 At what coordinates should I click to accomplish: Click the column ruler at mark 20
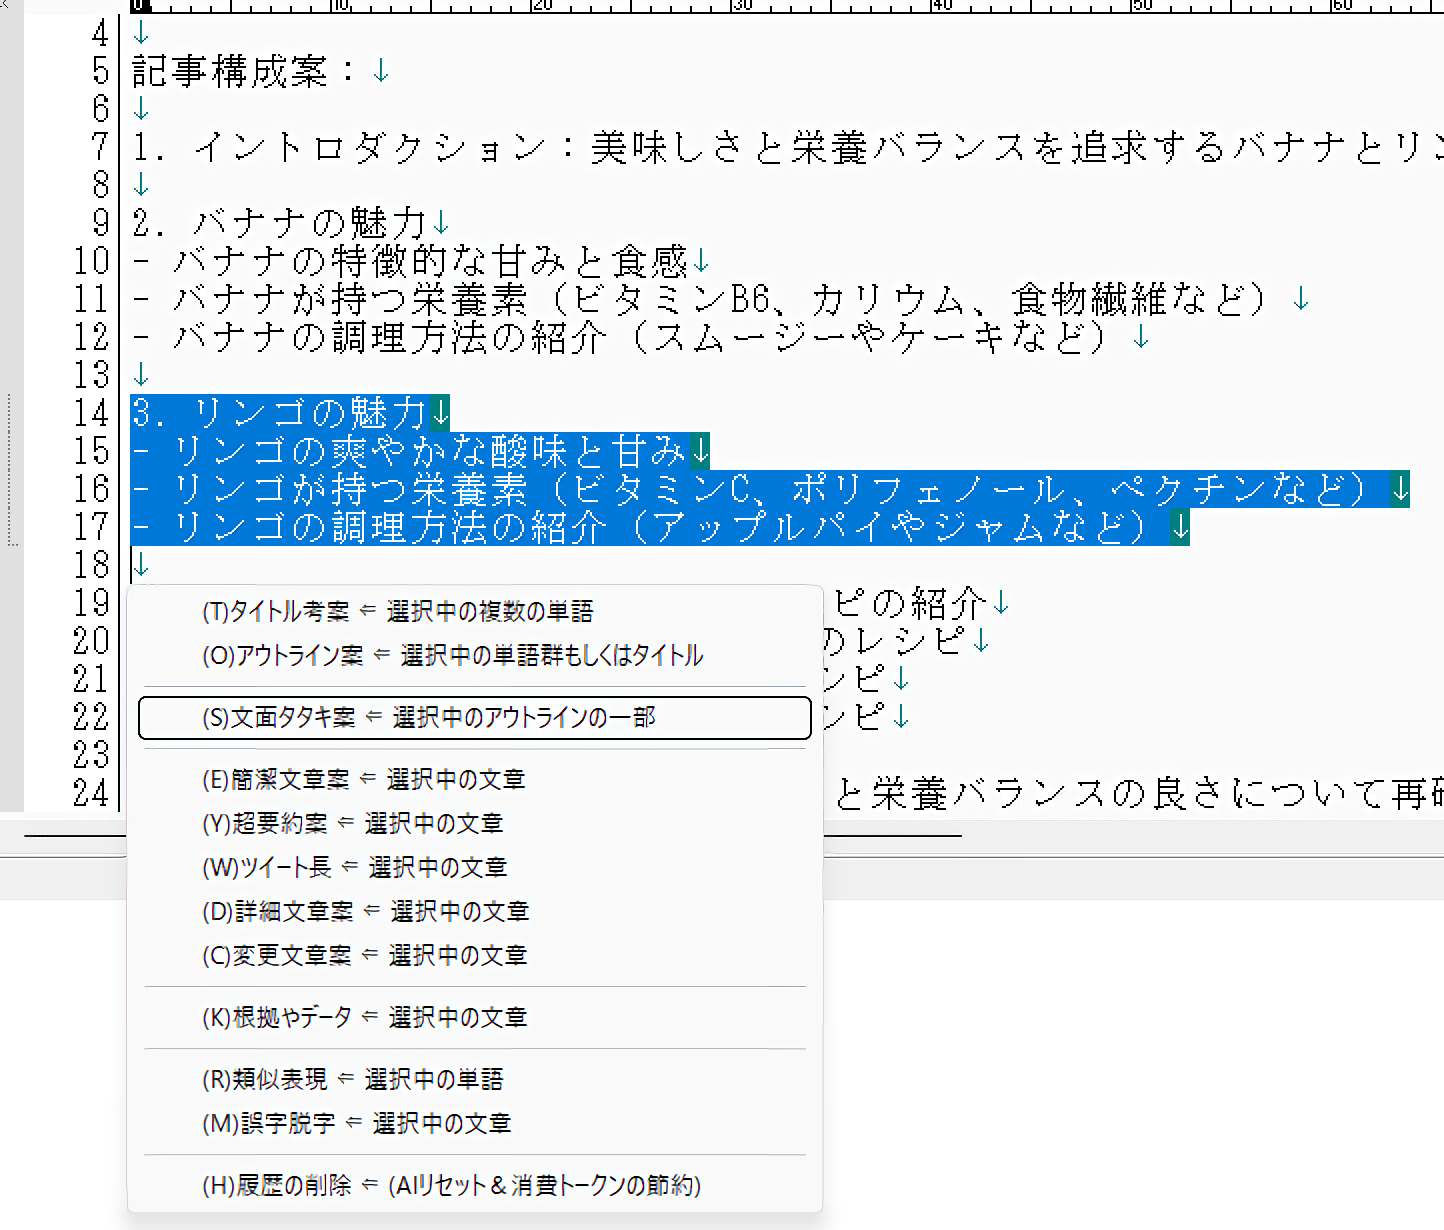(x=541, y=6)
